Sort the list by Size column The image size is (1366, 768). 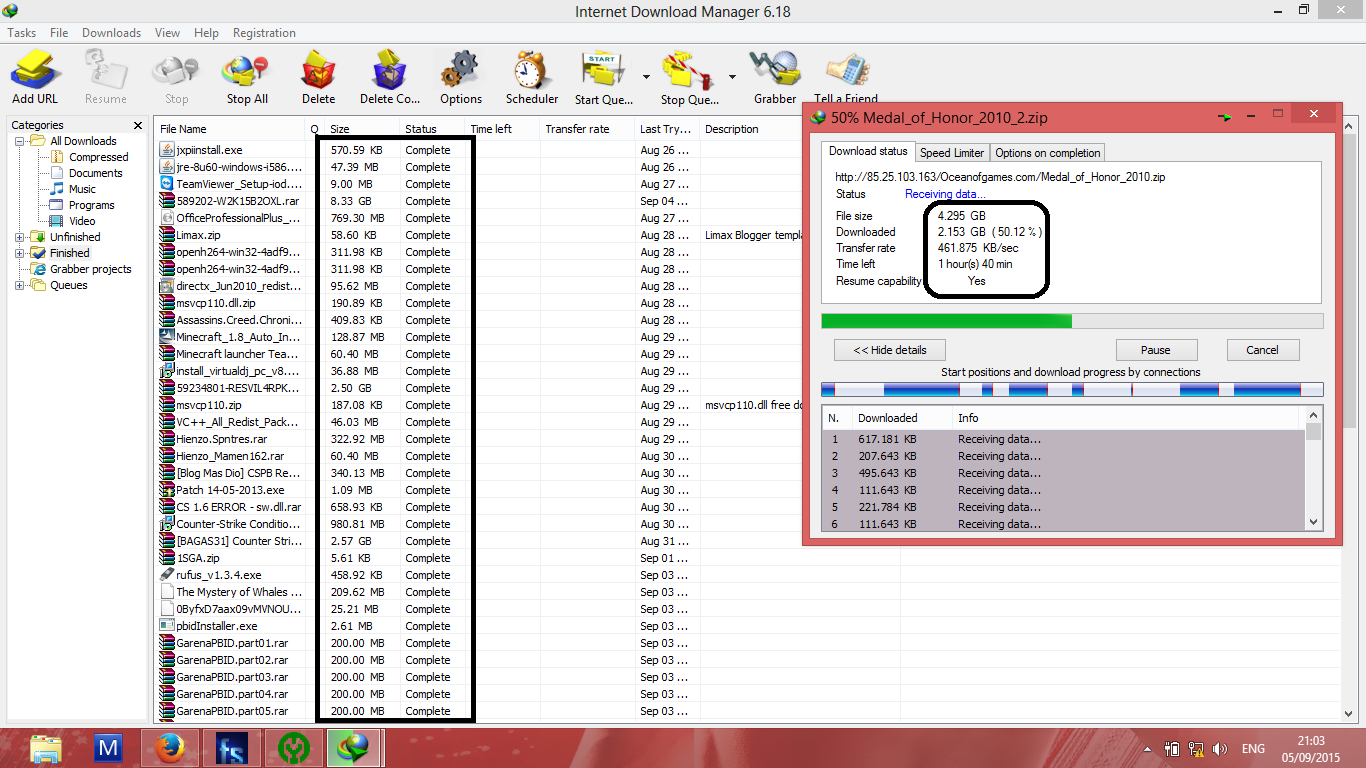(362, 129)
